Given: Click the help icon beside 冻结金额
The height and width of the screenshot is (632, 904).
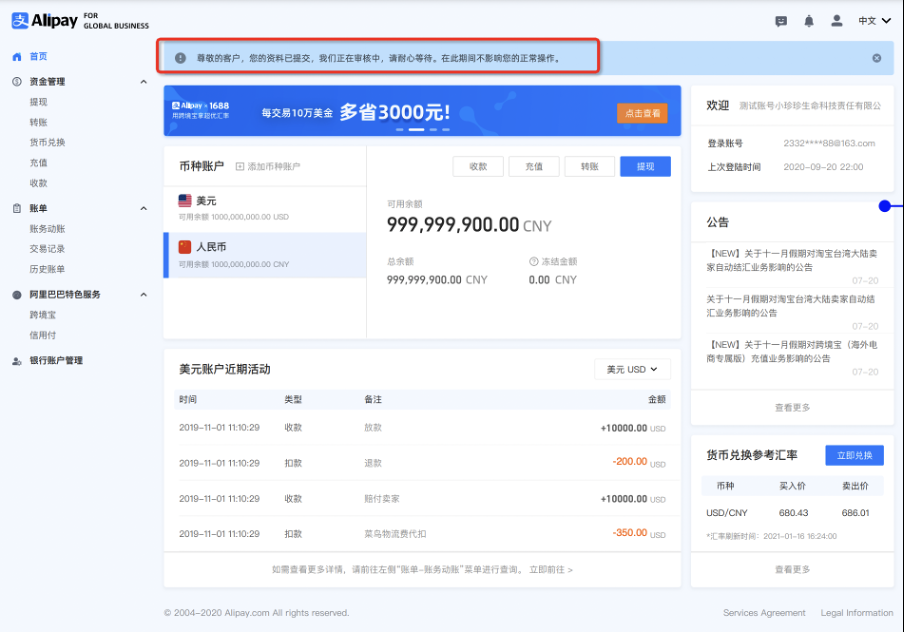Looking at the screenshot, I should point(533,262).
